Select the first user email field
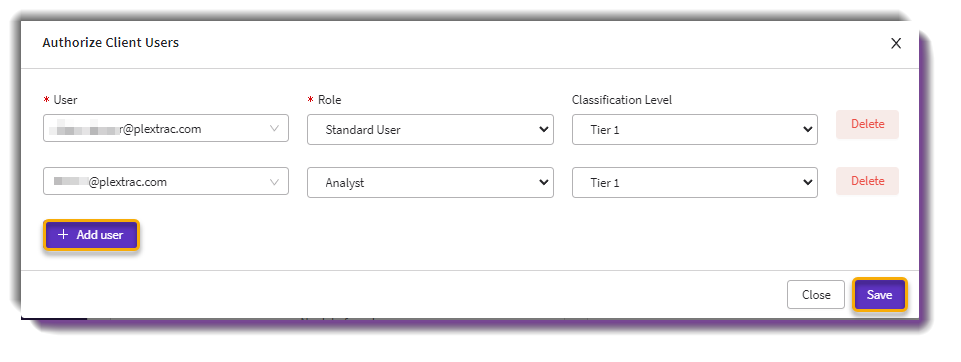This screenshot has height=362, width=961. pyautogui.click(x=165, y=129)
